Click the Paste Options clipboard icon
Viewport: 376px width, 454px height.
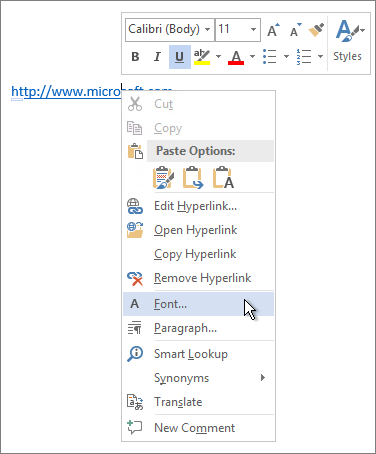coord(135,151)
